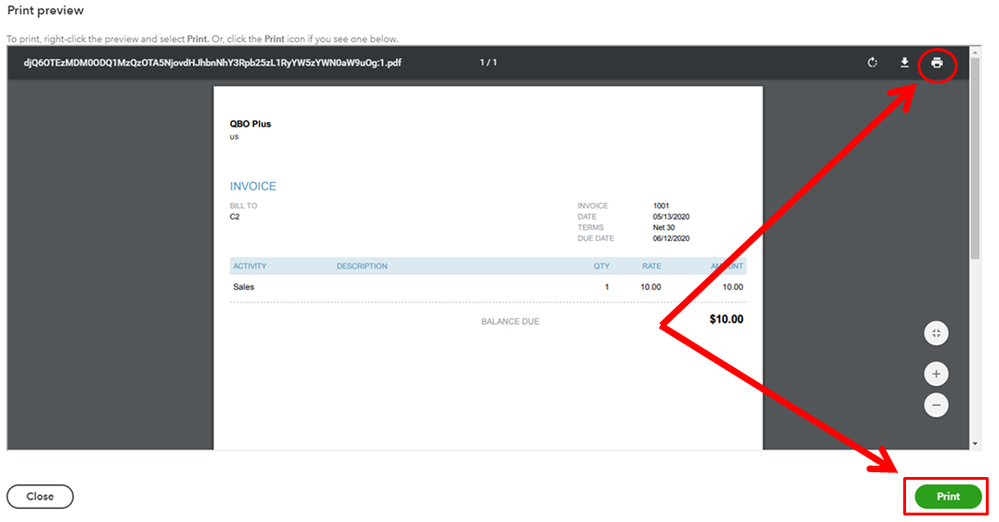Click customer name C2
Screen dimensions: 999x522
(x=234, y=217)
